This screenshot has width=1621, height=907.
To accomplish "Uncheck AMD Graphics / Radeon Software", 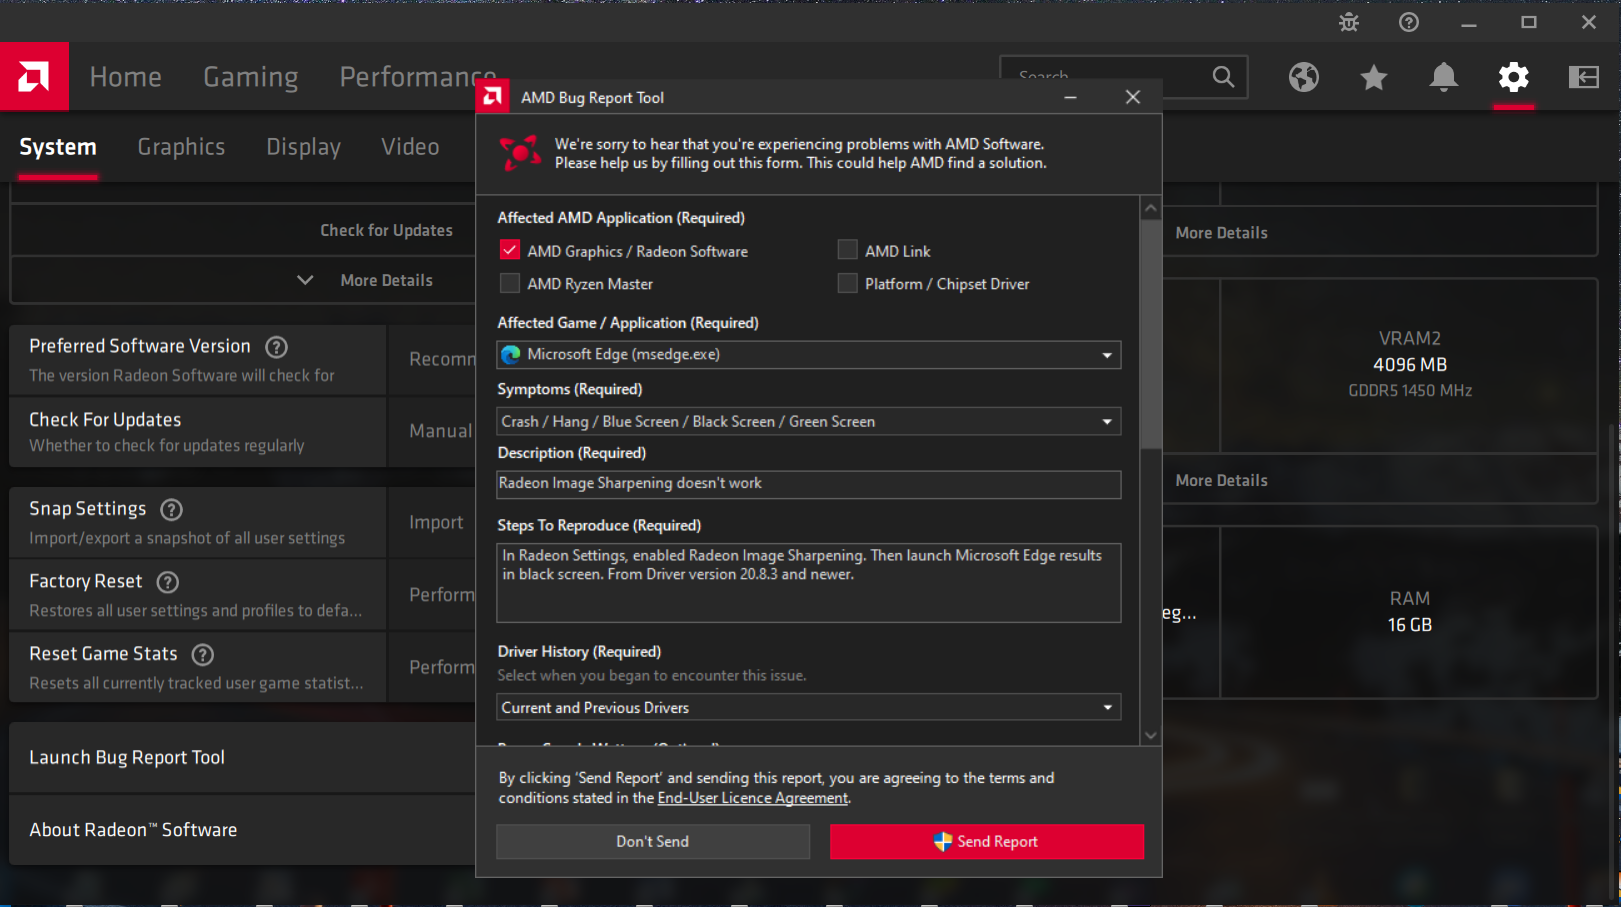I will click(510, 250).
